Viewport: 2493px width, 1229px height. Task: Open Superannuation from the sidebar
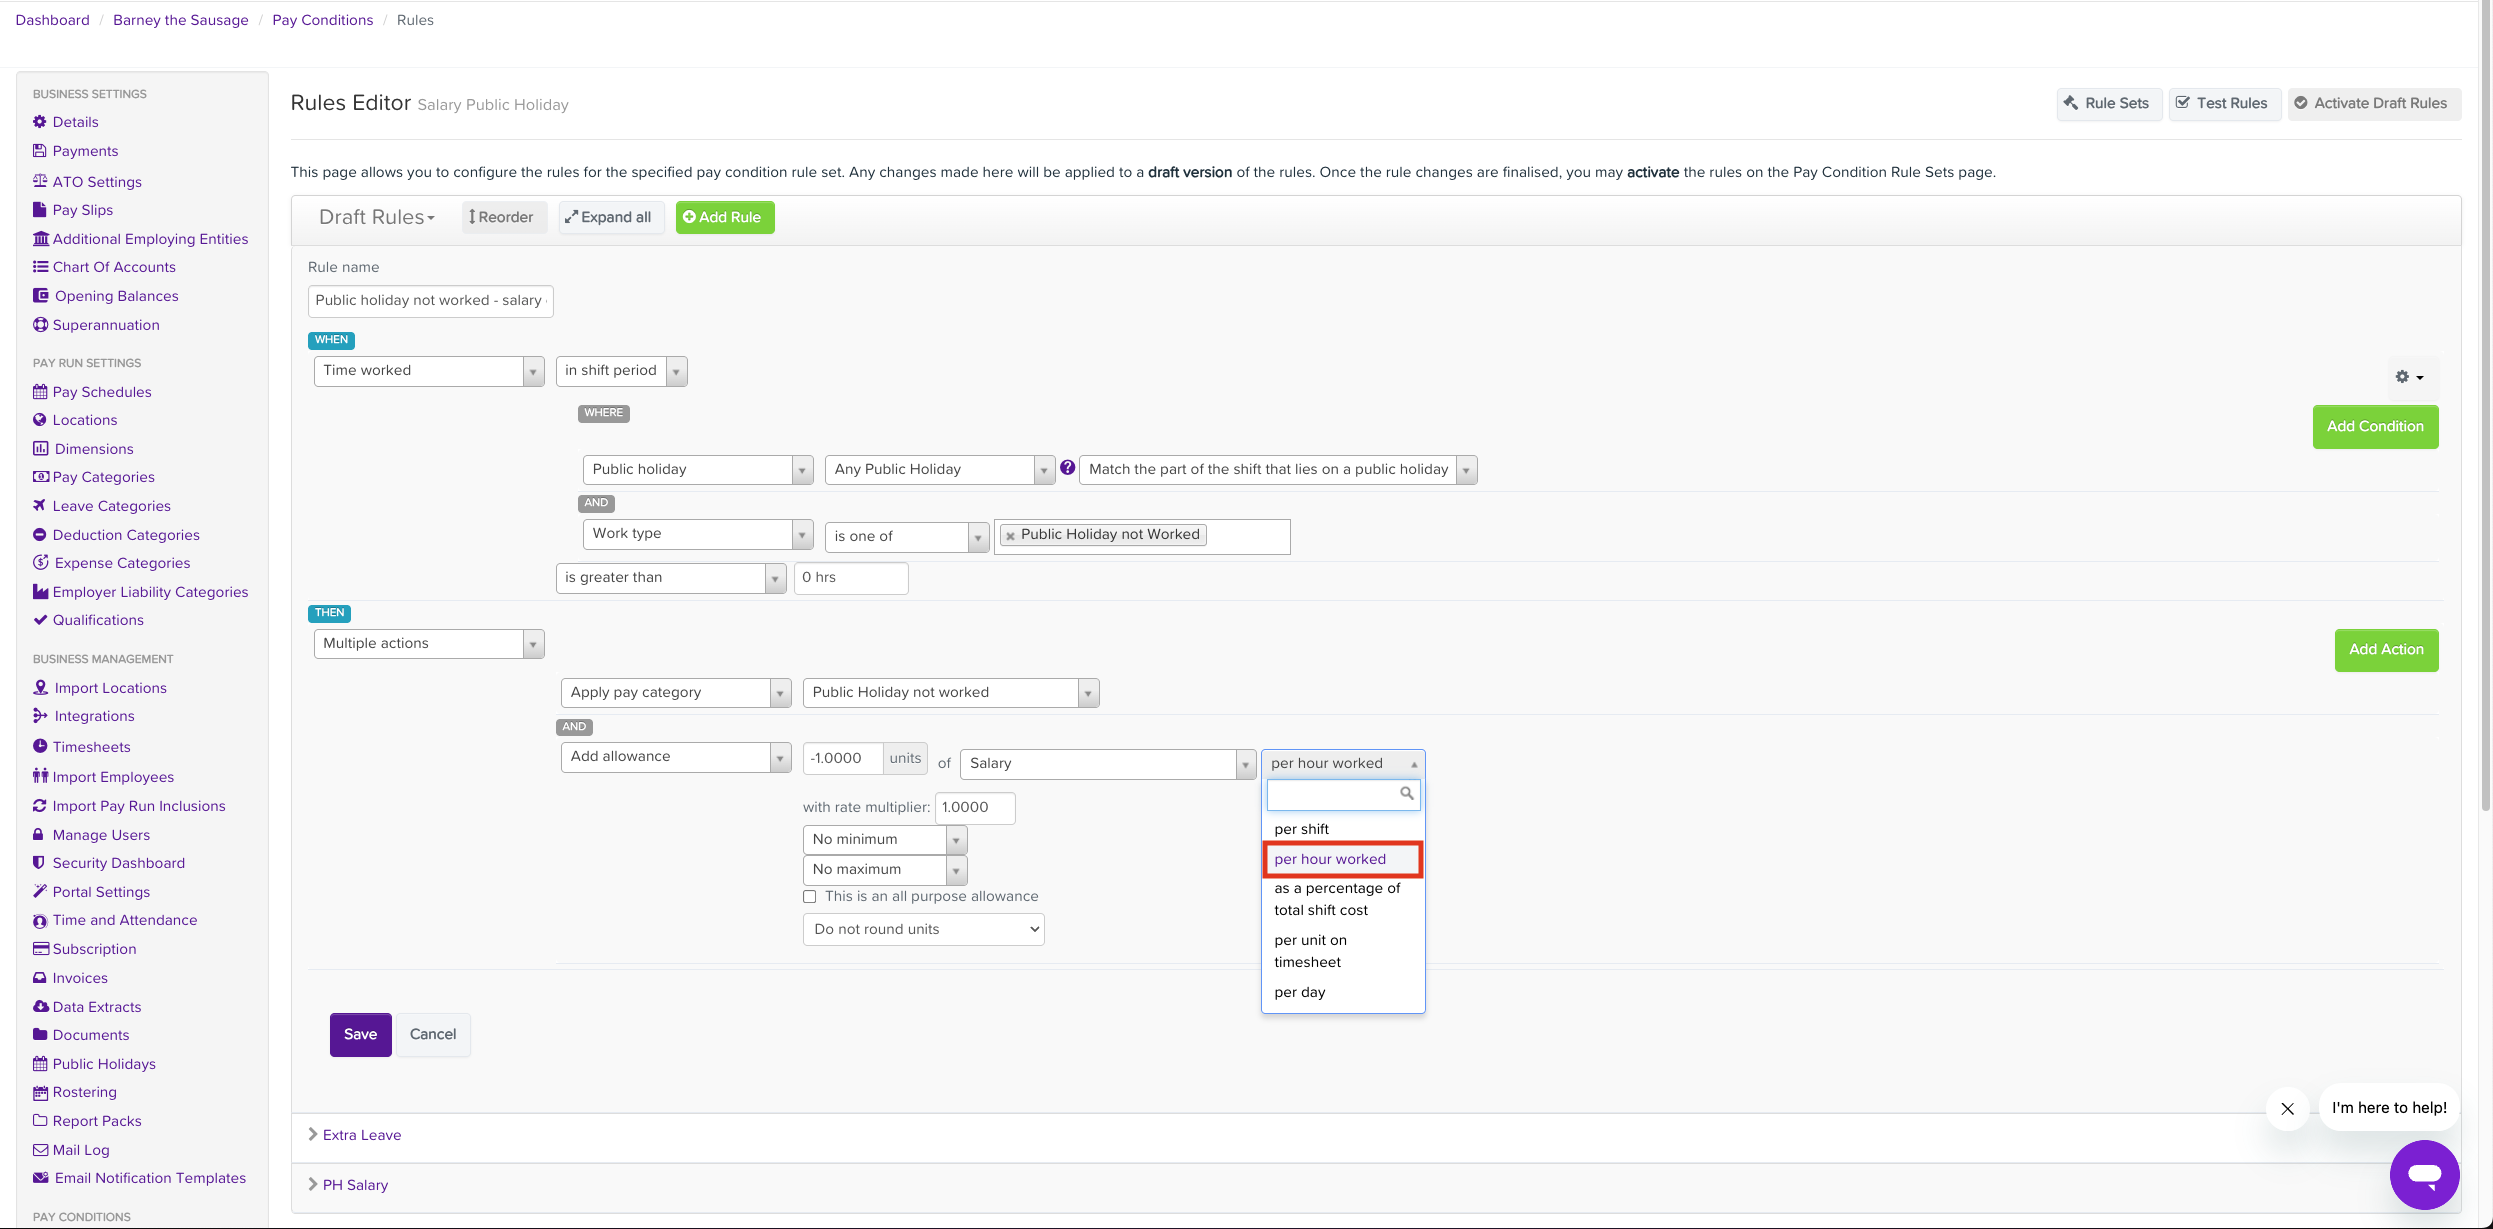tap(105, 325)
